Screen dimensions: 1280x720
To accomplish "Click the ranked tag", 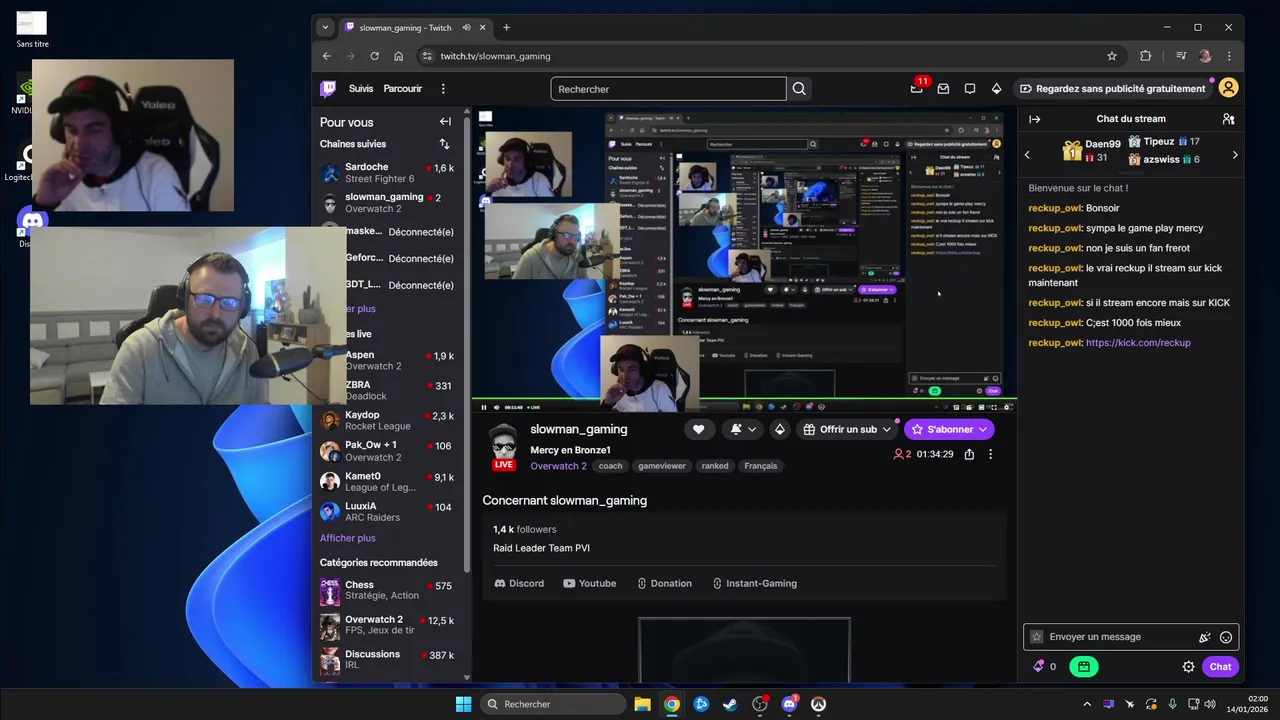I will point(715,466).
